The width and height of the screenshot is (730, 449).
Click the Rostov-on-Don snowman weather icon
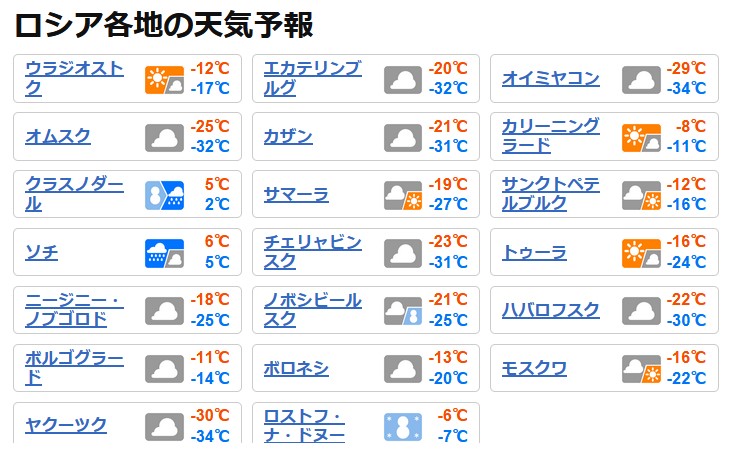[402, 427]
